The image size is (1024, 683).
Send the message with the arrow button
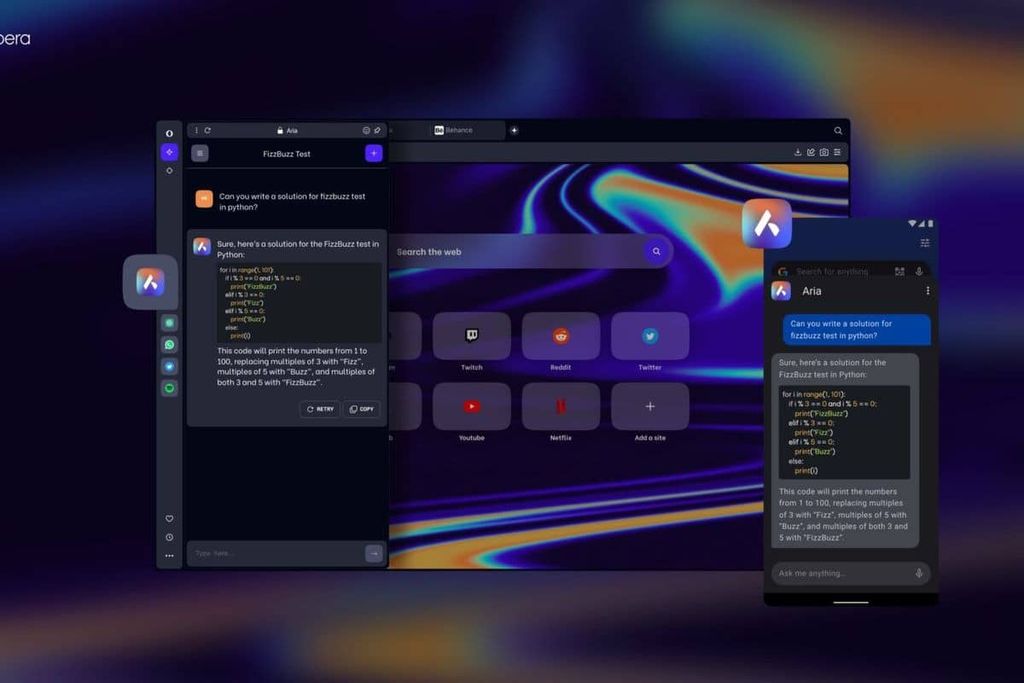click(x=373, y=553)
